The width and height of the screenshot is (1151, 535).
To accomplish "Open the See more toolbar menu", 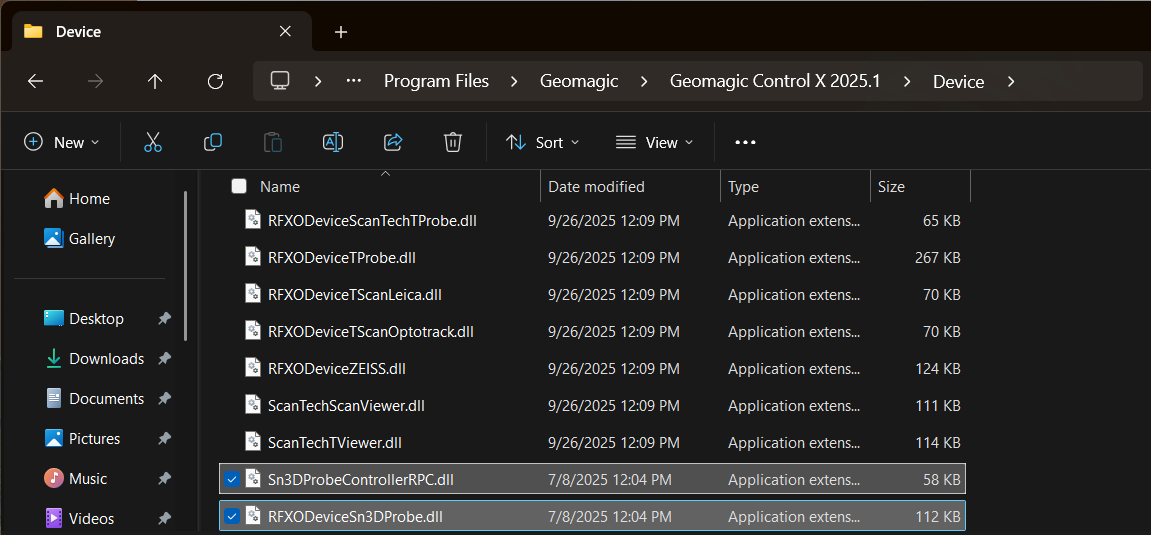I will [745, 142].
